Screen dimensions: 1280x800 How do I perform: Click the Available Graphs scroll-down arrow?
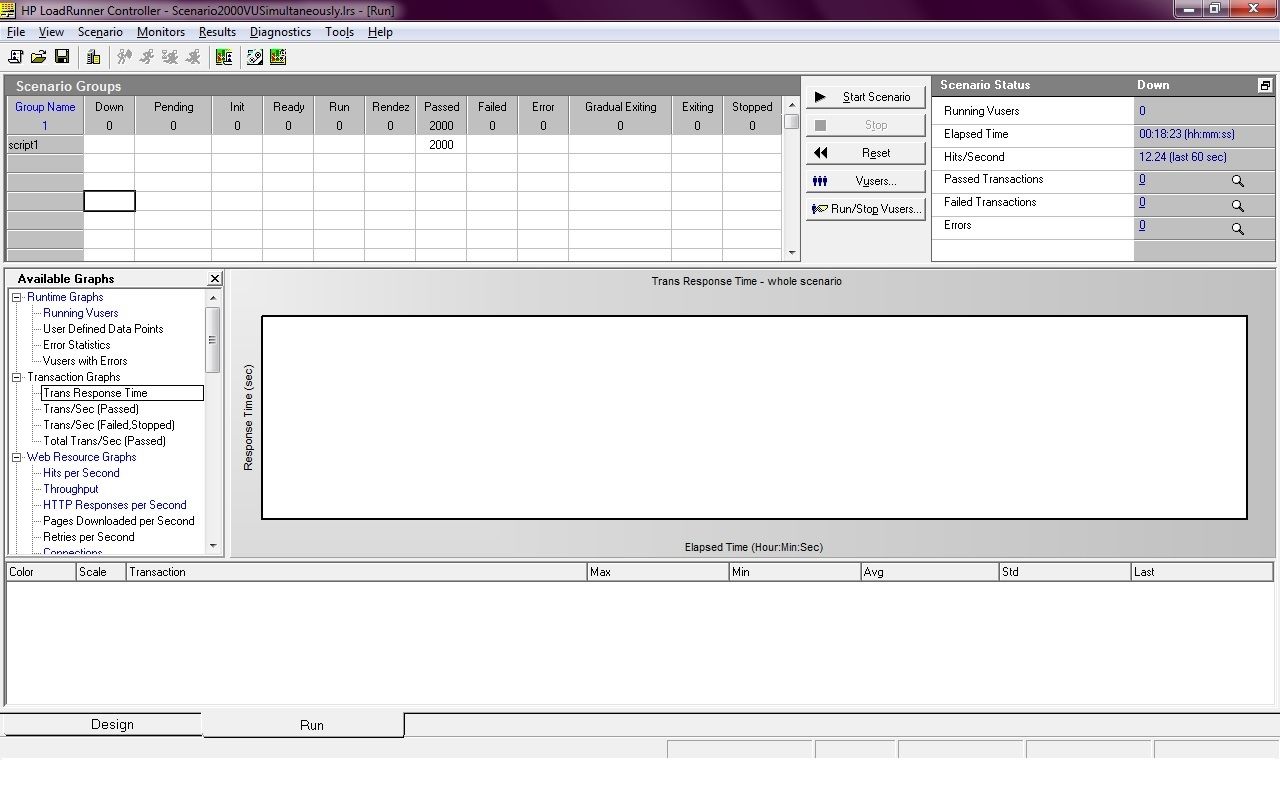pos(212,546)
